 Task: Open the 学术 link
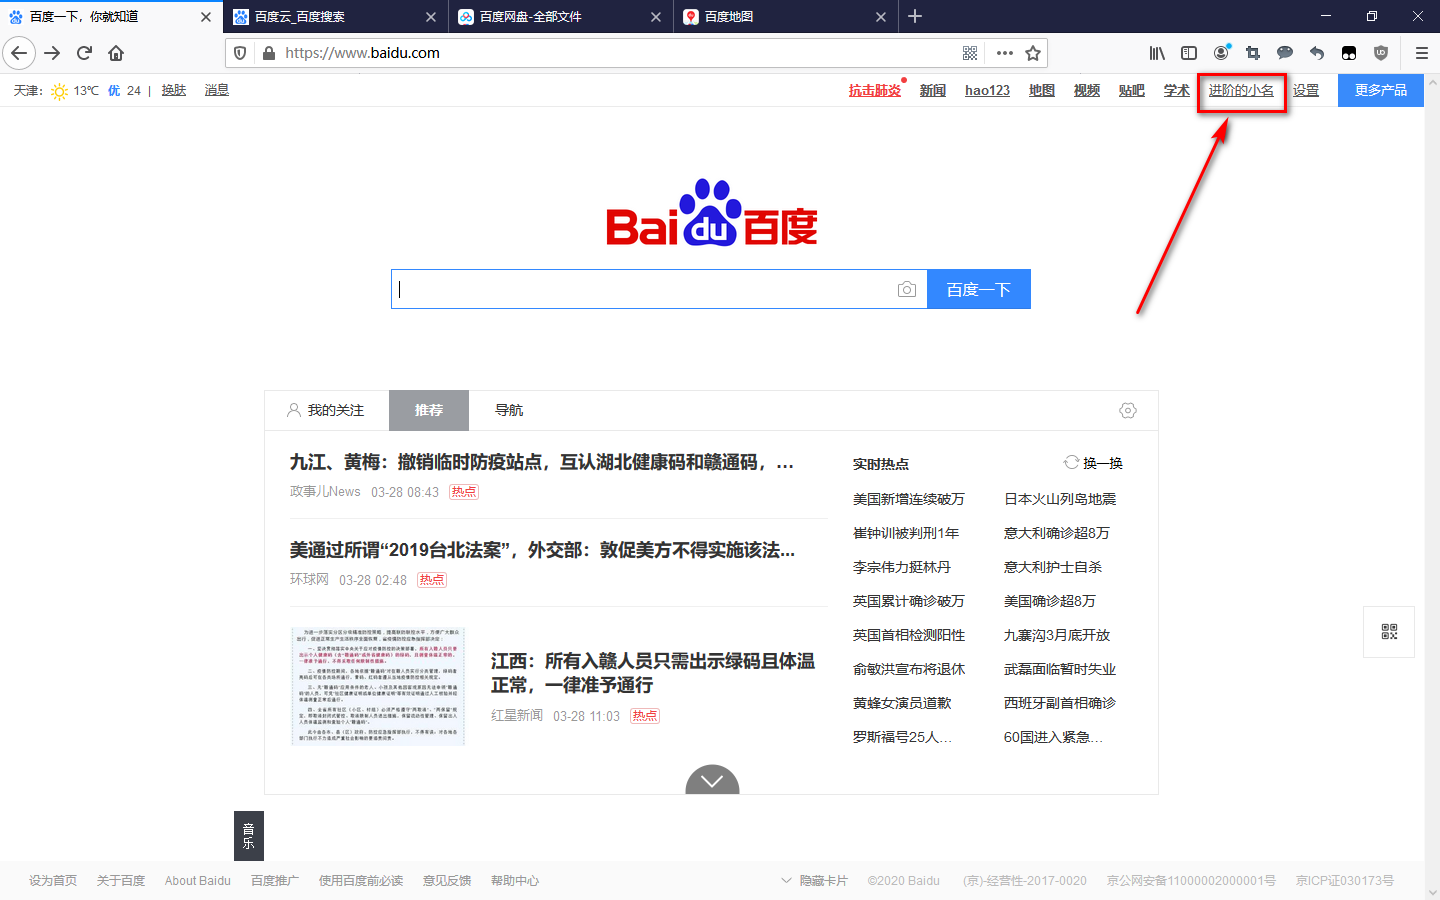pos(1177,90)
